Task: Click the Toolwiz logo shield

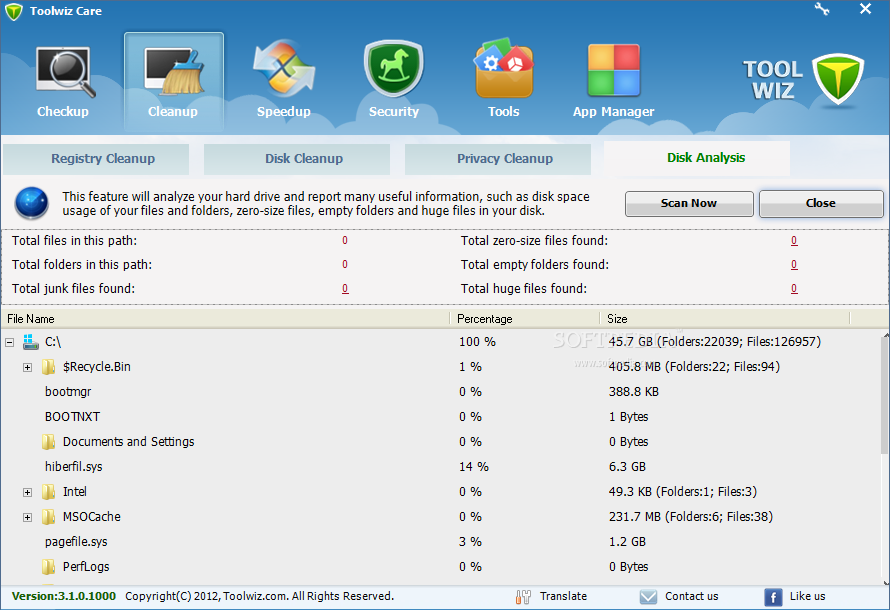Action: pos(838,80)
